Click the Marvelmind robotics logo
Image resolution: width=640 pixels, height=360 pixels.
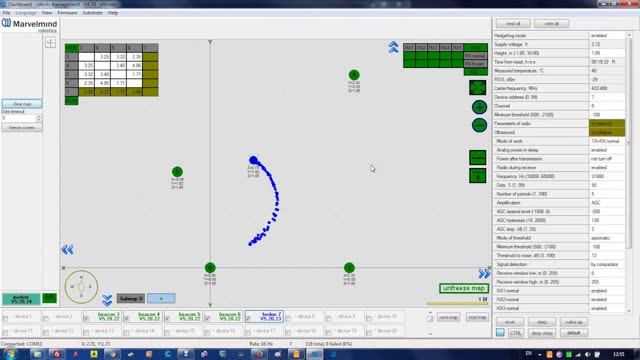point(29,26)
